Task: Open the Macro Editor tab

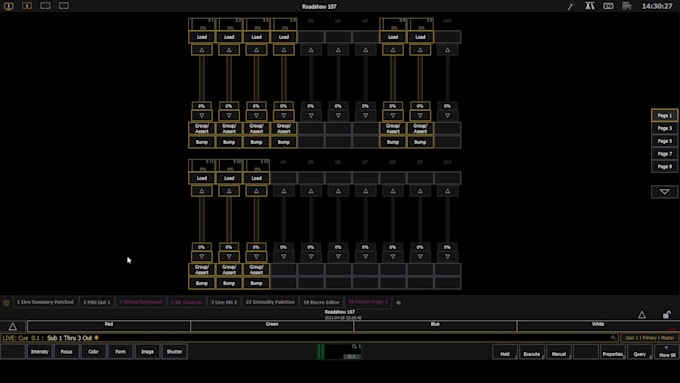Action: point(321,302)
